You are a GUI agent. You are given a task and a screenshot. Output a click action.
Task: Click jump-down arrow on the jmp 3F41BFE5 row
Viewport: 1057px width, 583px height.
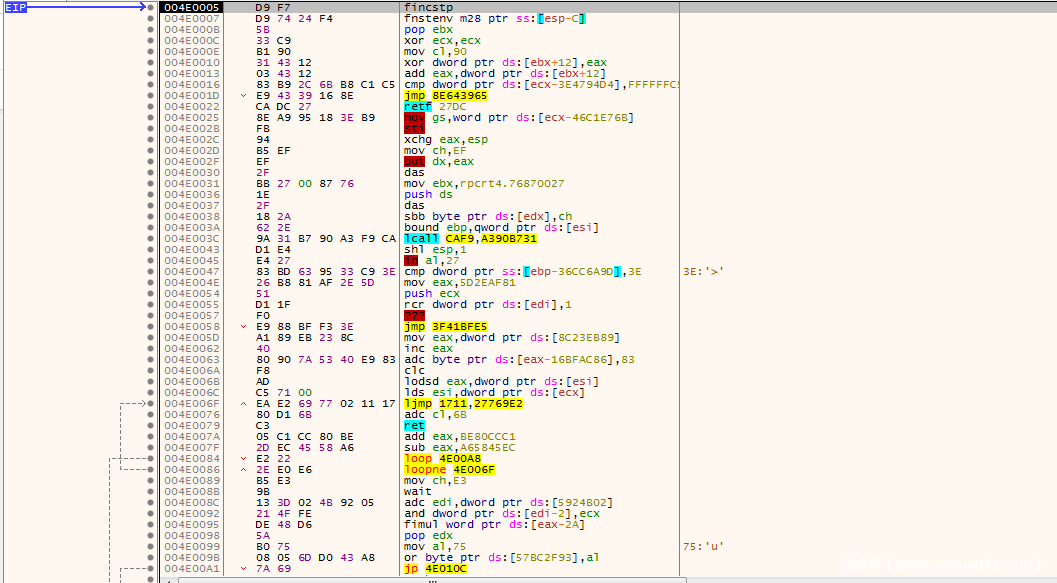click(x=246, y=326)
